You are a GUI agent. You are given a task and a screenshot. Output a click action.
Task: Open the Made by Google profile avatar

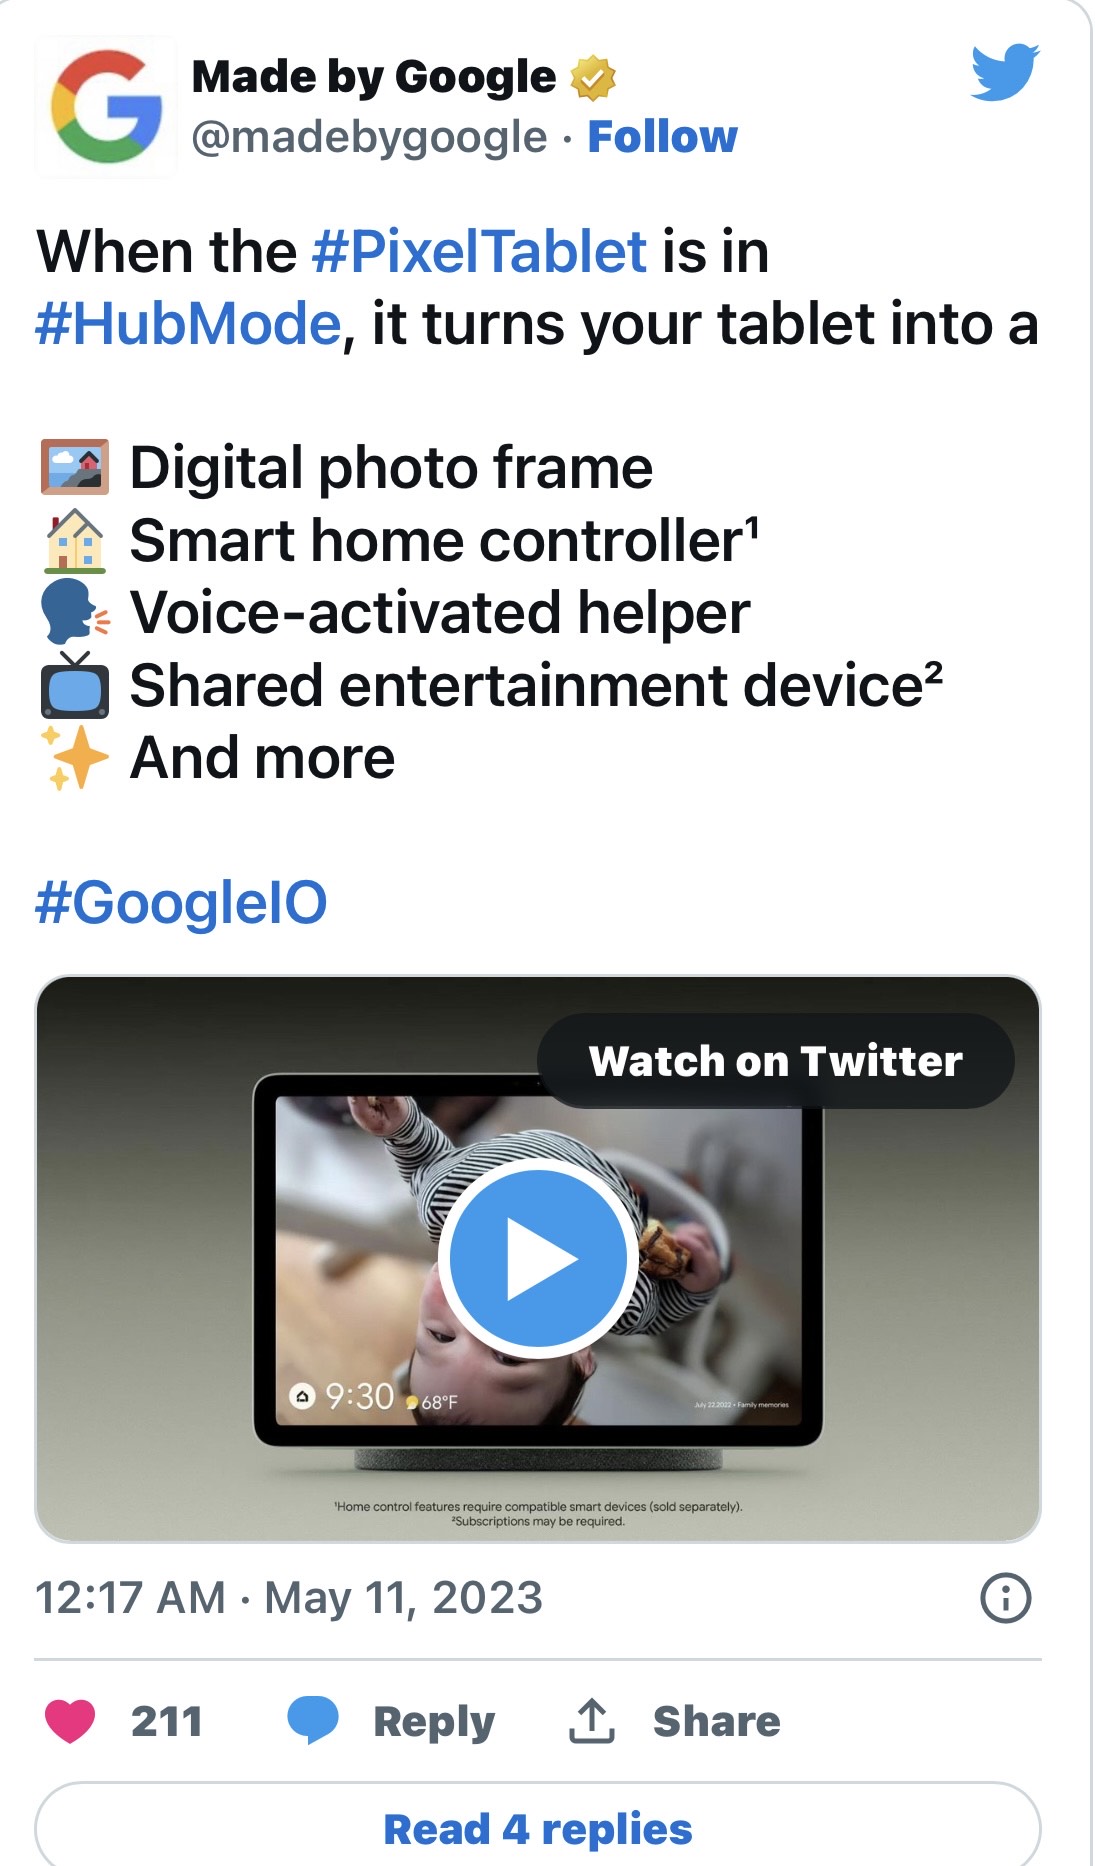(x=107, y=107)
